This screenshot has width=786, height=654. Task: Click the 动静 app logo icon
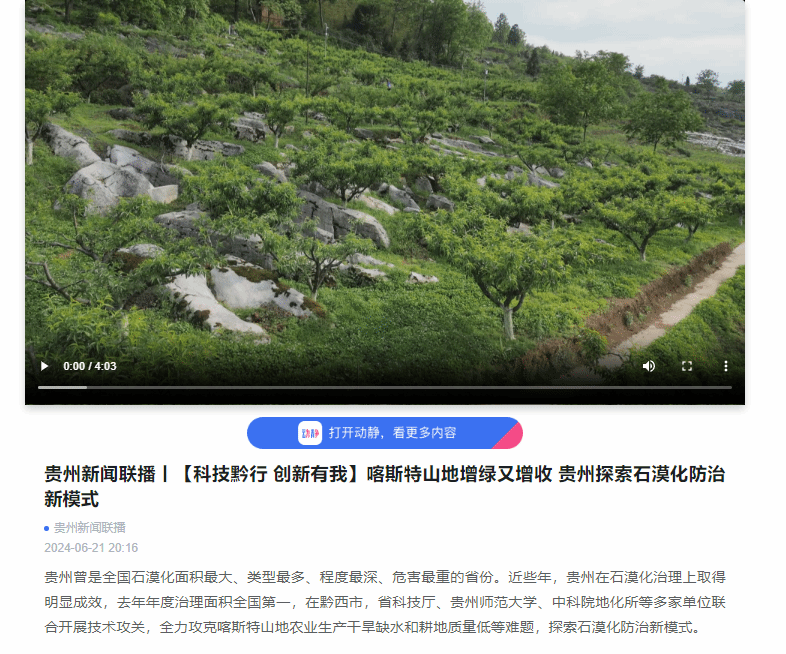point(310,433)
